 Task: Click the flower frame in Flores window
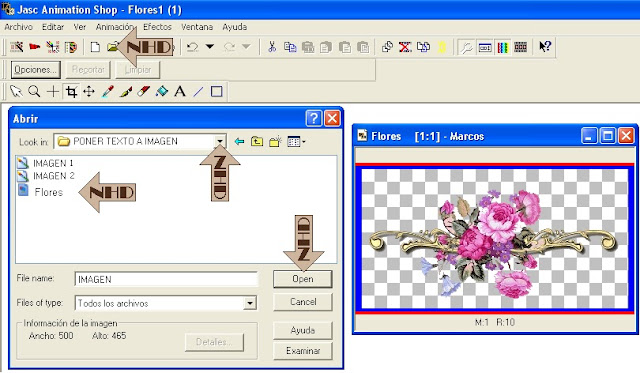tap(494, 239)
